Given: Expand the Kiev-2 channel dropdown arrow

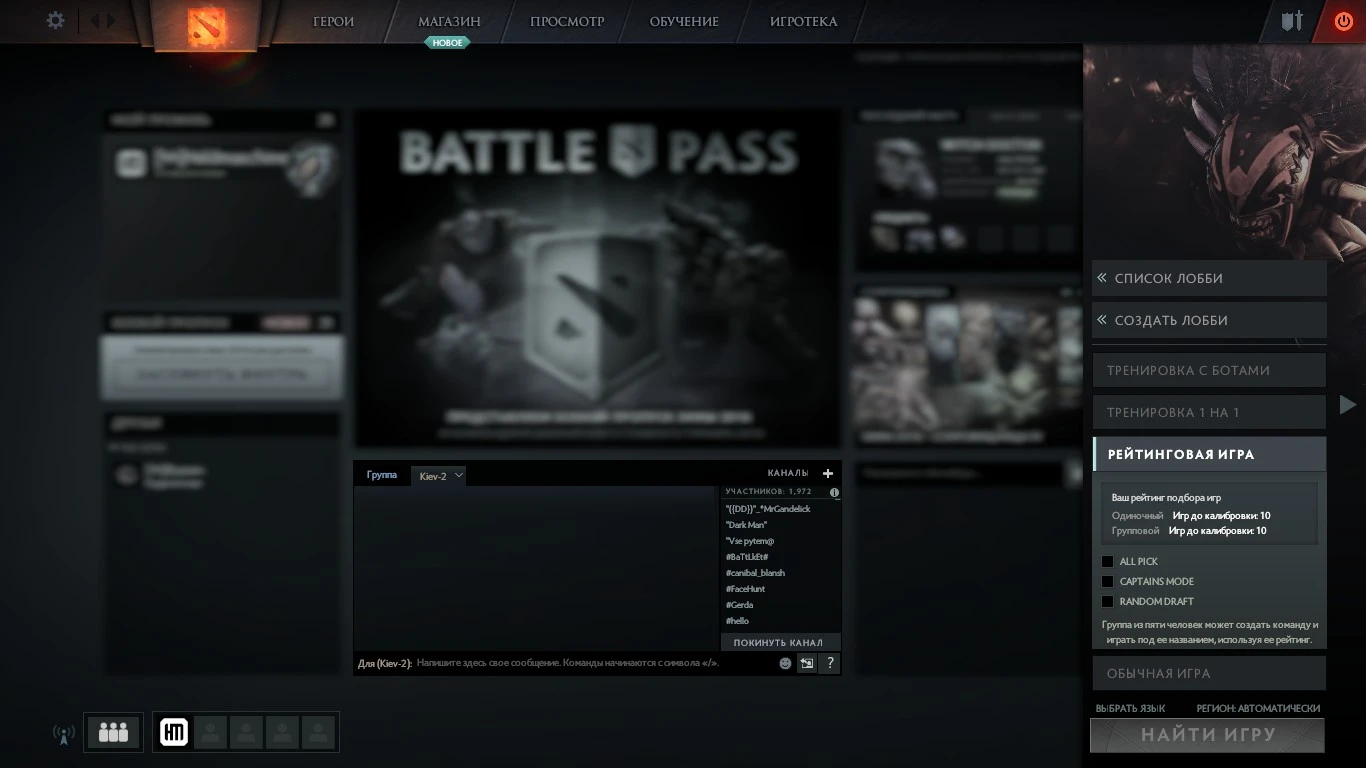Looking at the screenshot, I should coord(458,475).
